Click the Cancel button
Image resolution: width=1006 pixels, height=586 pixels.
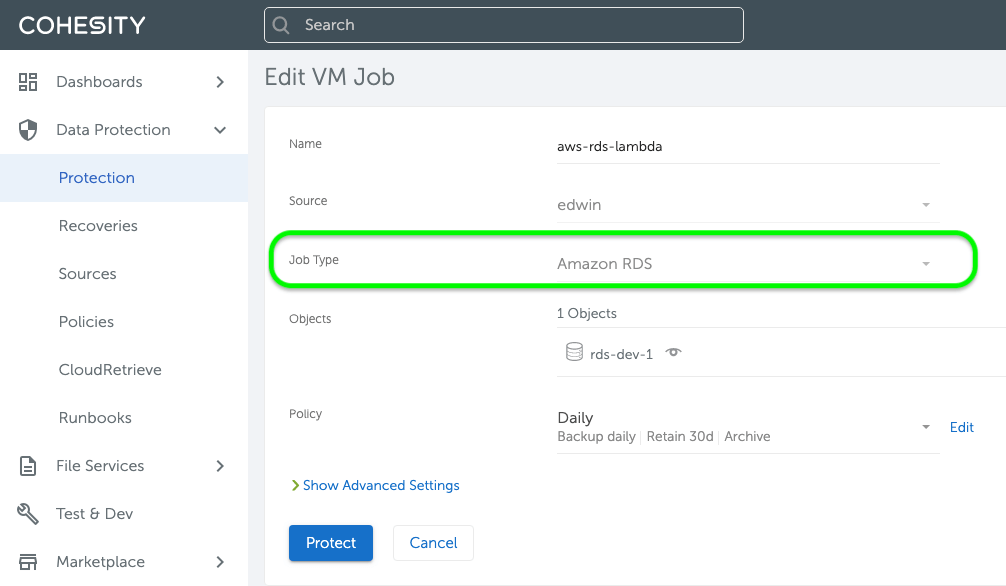point(433,543)
